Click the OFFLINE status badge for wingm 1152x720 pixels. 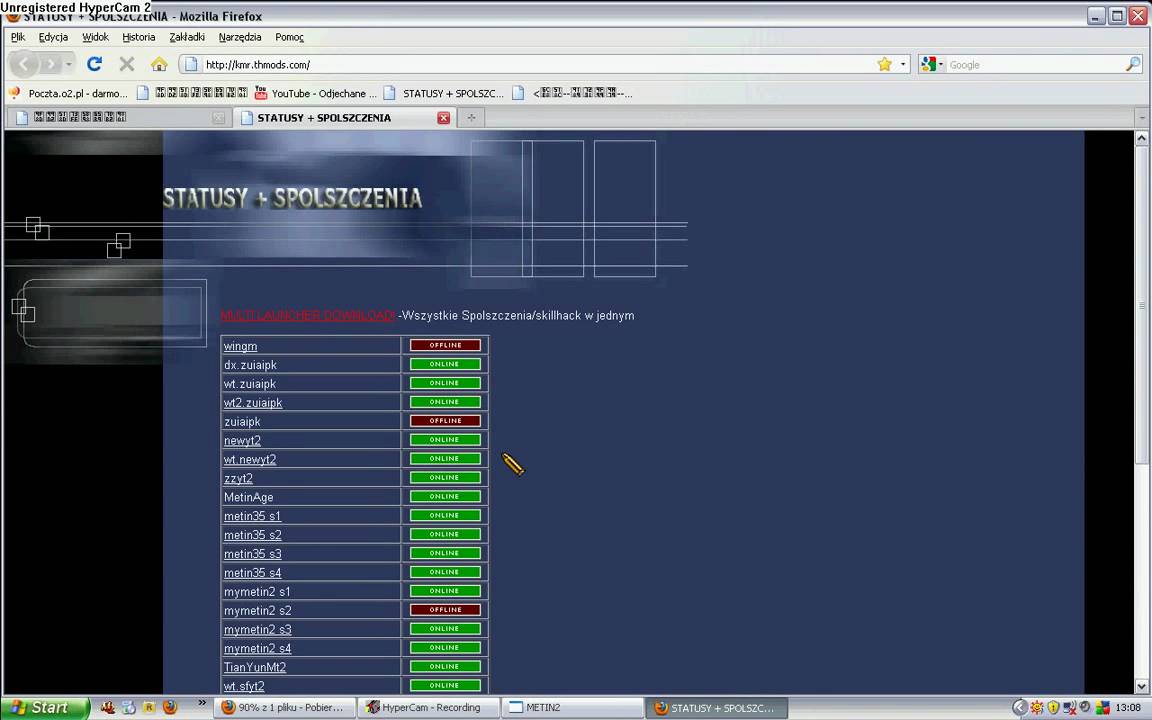tap(445, 345)
